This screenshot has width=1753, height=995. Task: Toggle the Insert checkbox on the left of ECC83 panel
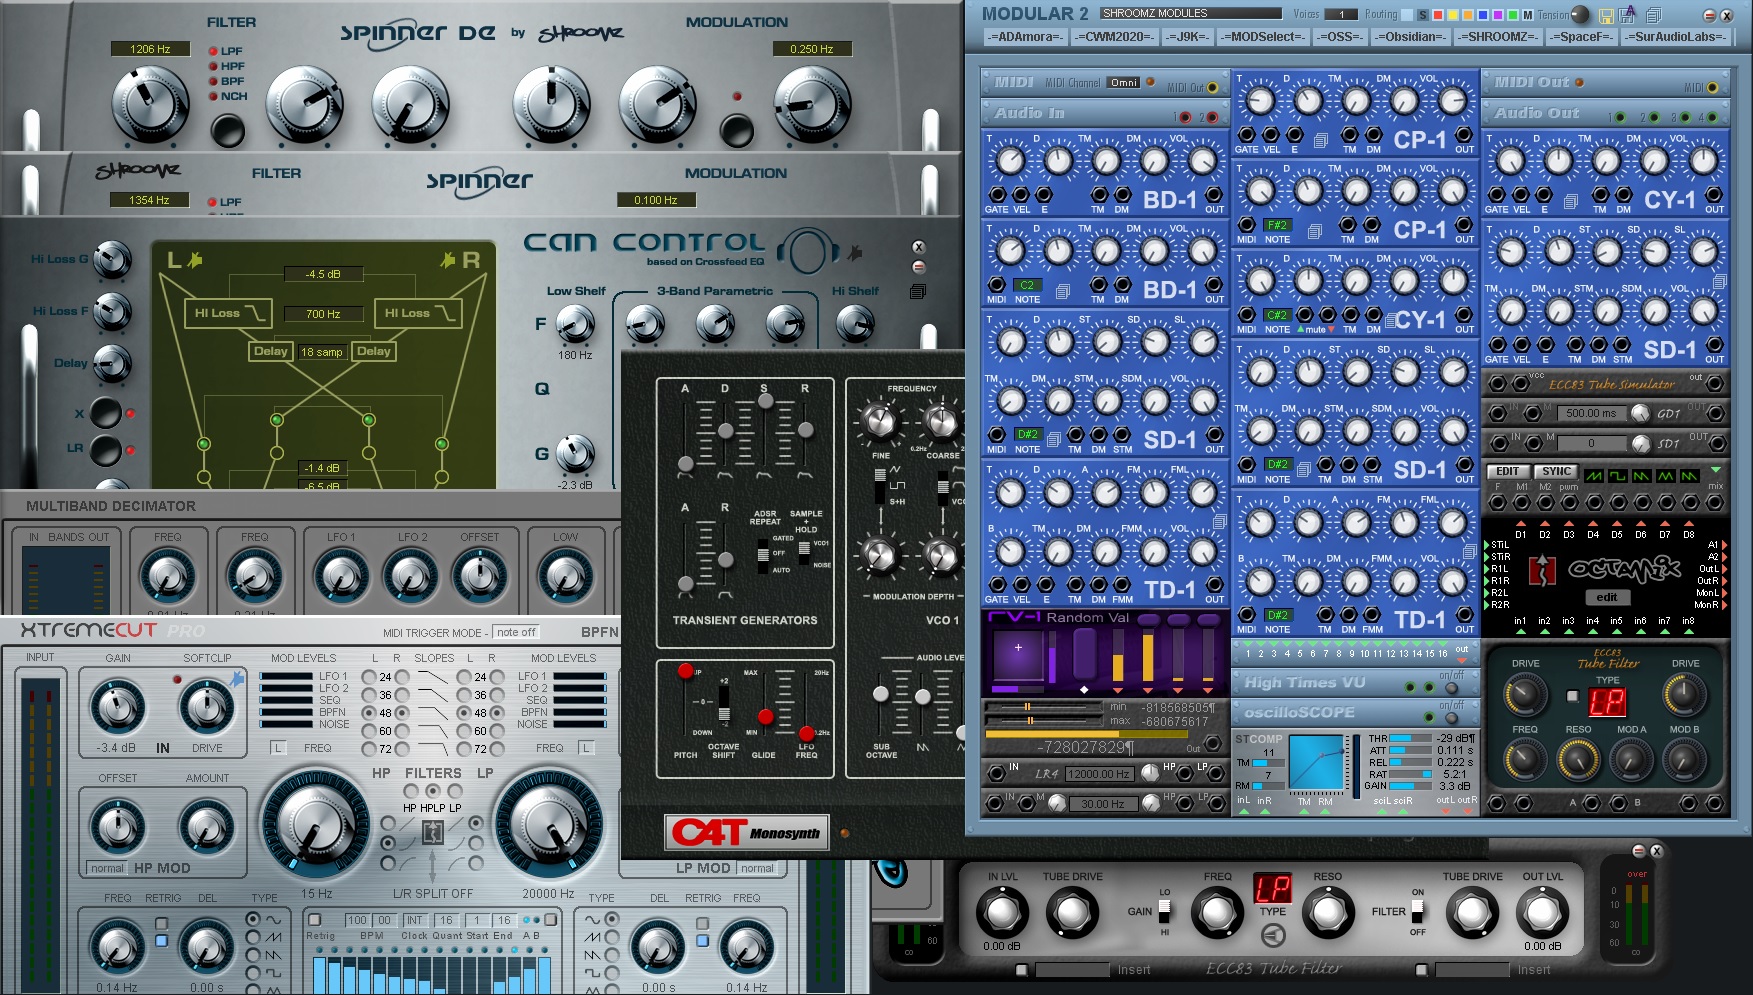pyautogui.click(x=1021, y=969)
